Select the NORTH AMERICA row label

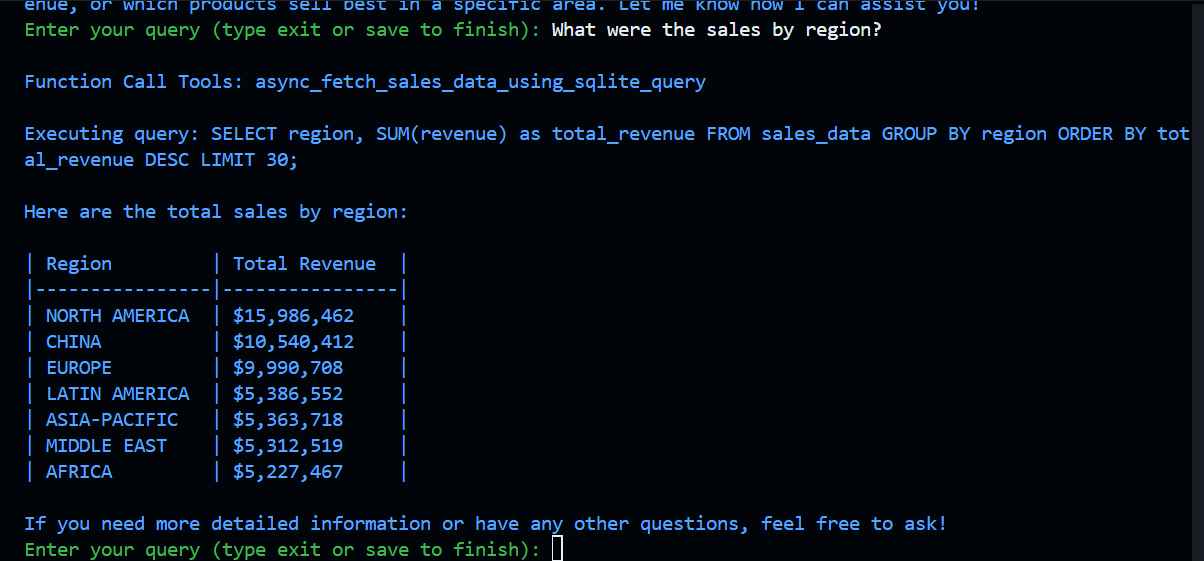(117, 316)
